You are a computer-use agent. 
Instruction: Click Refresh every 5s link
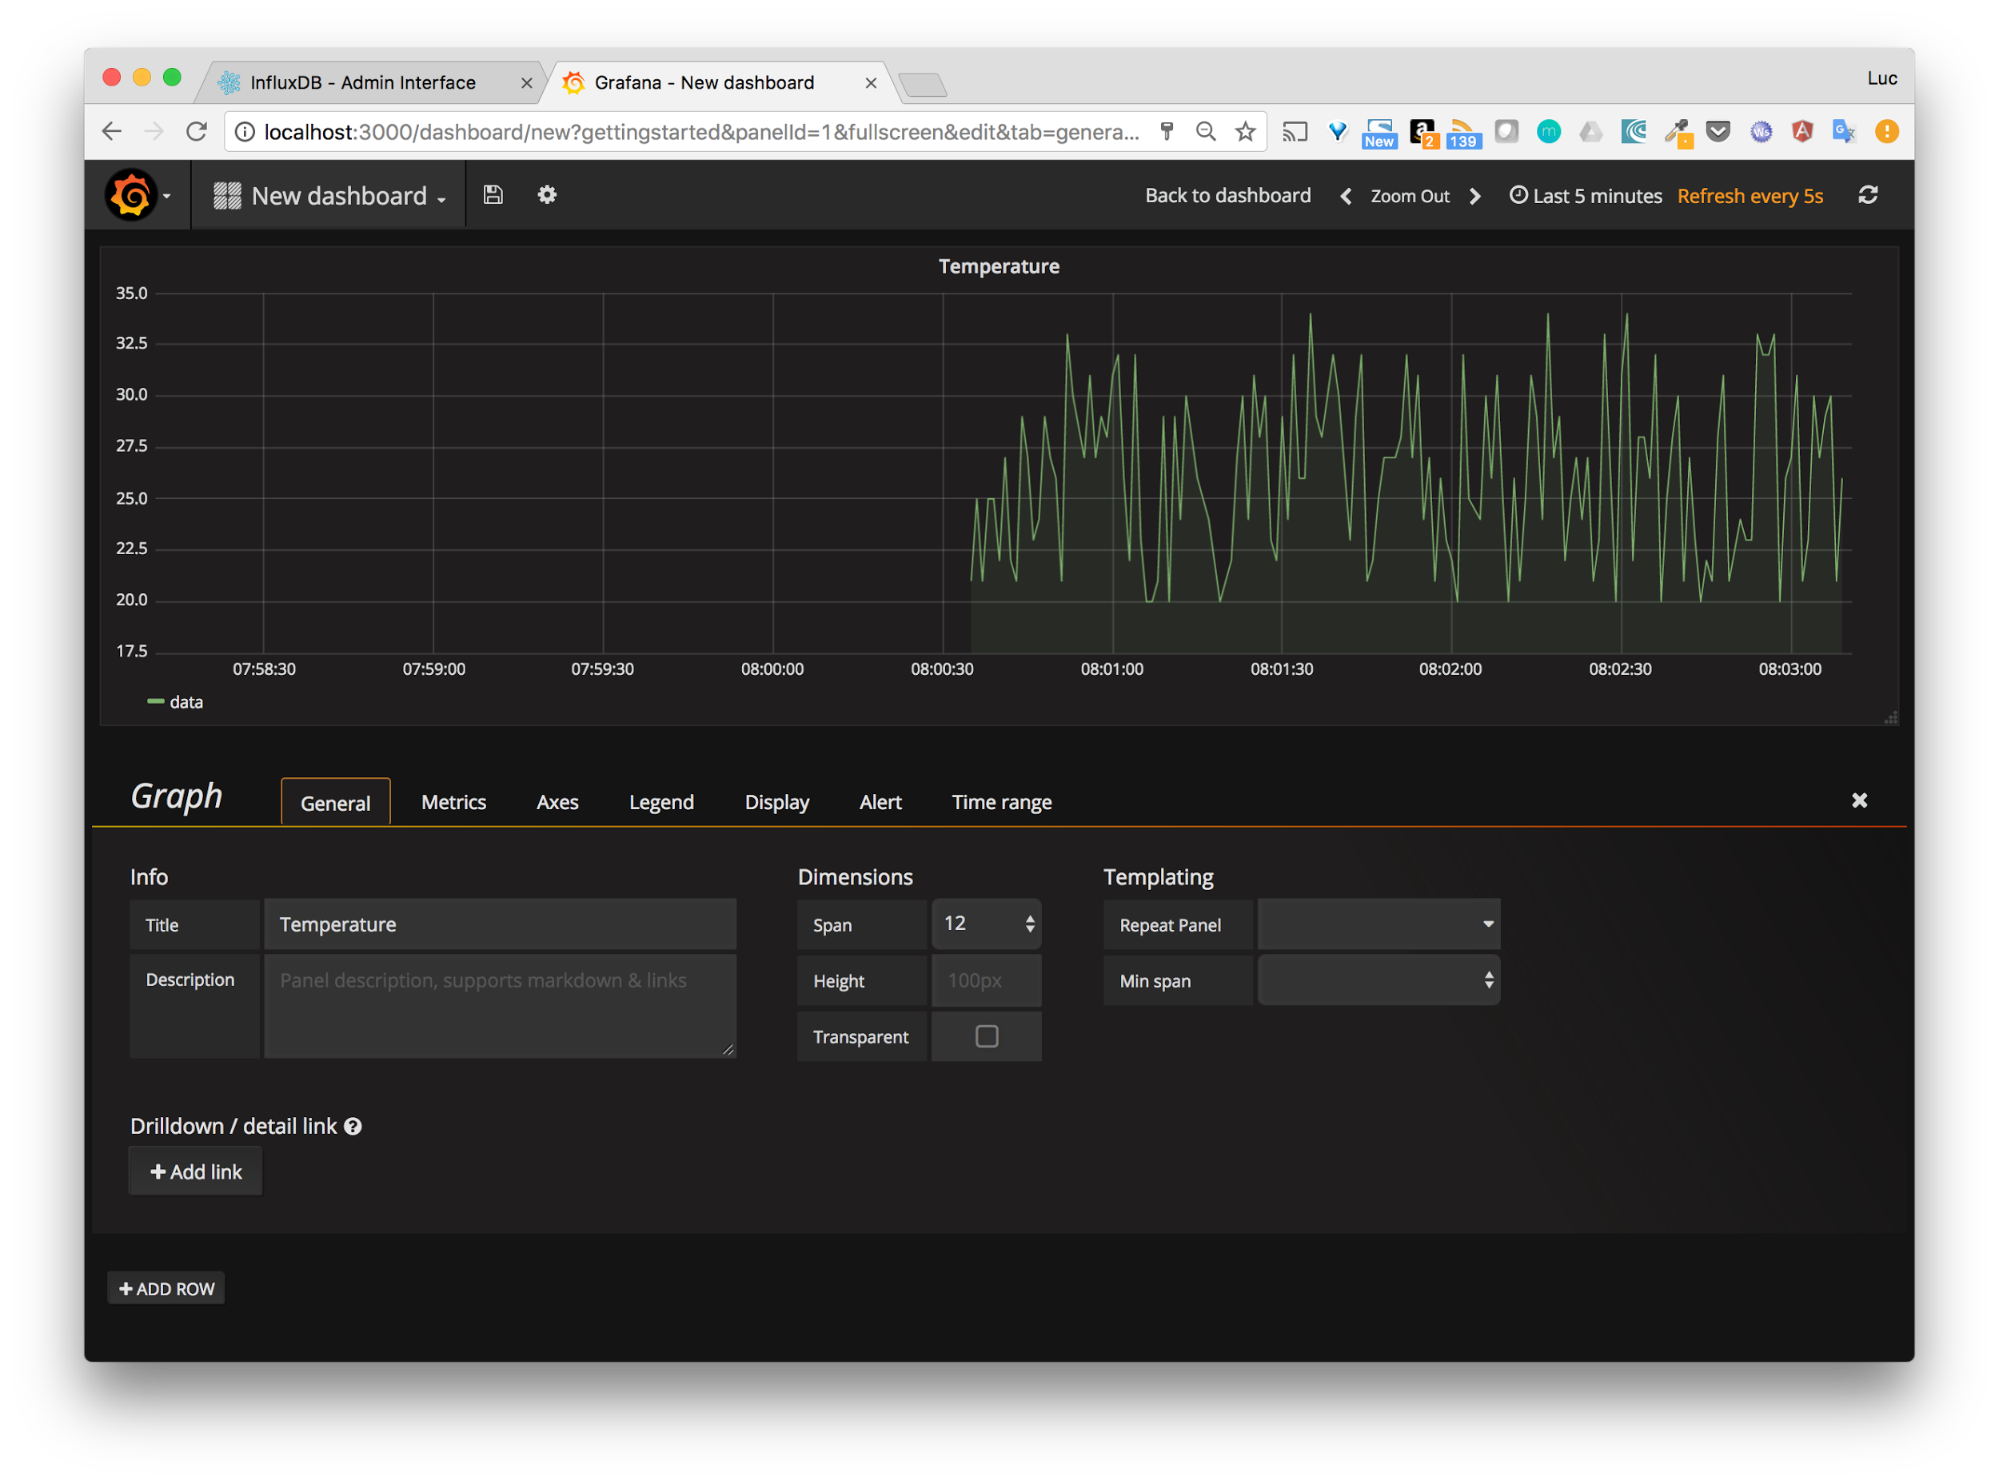click(x=1750, y=195)
